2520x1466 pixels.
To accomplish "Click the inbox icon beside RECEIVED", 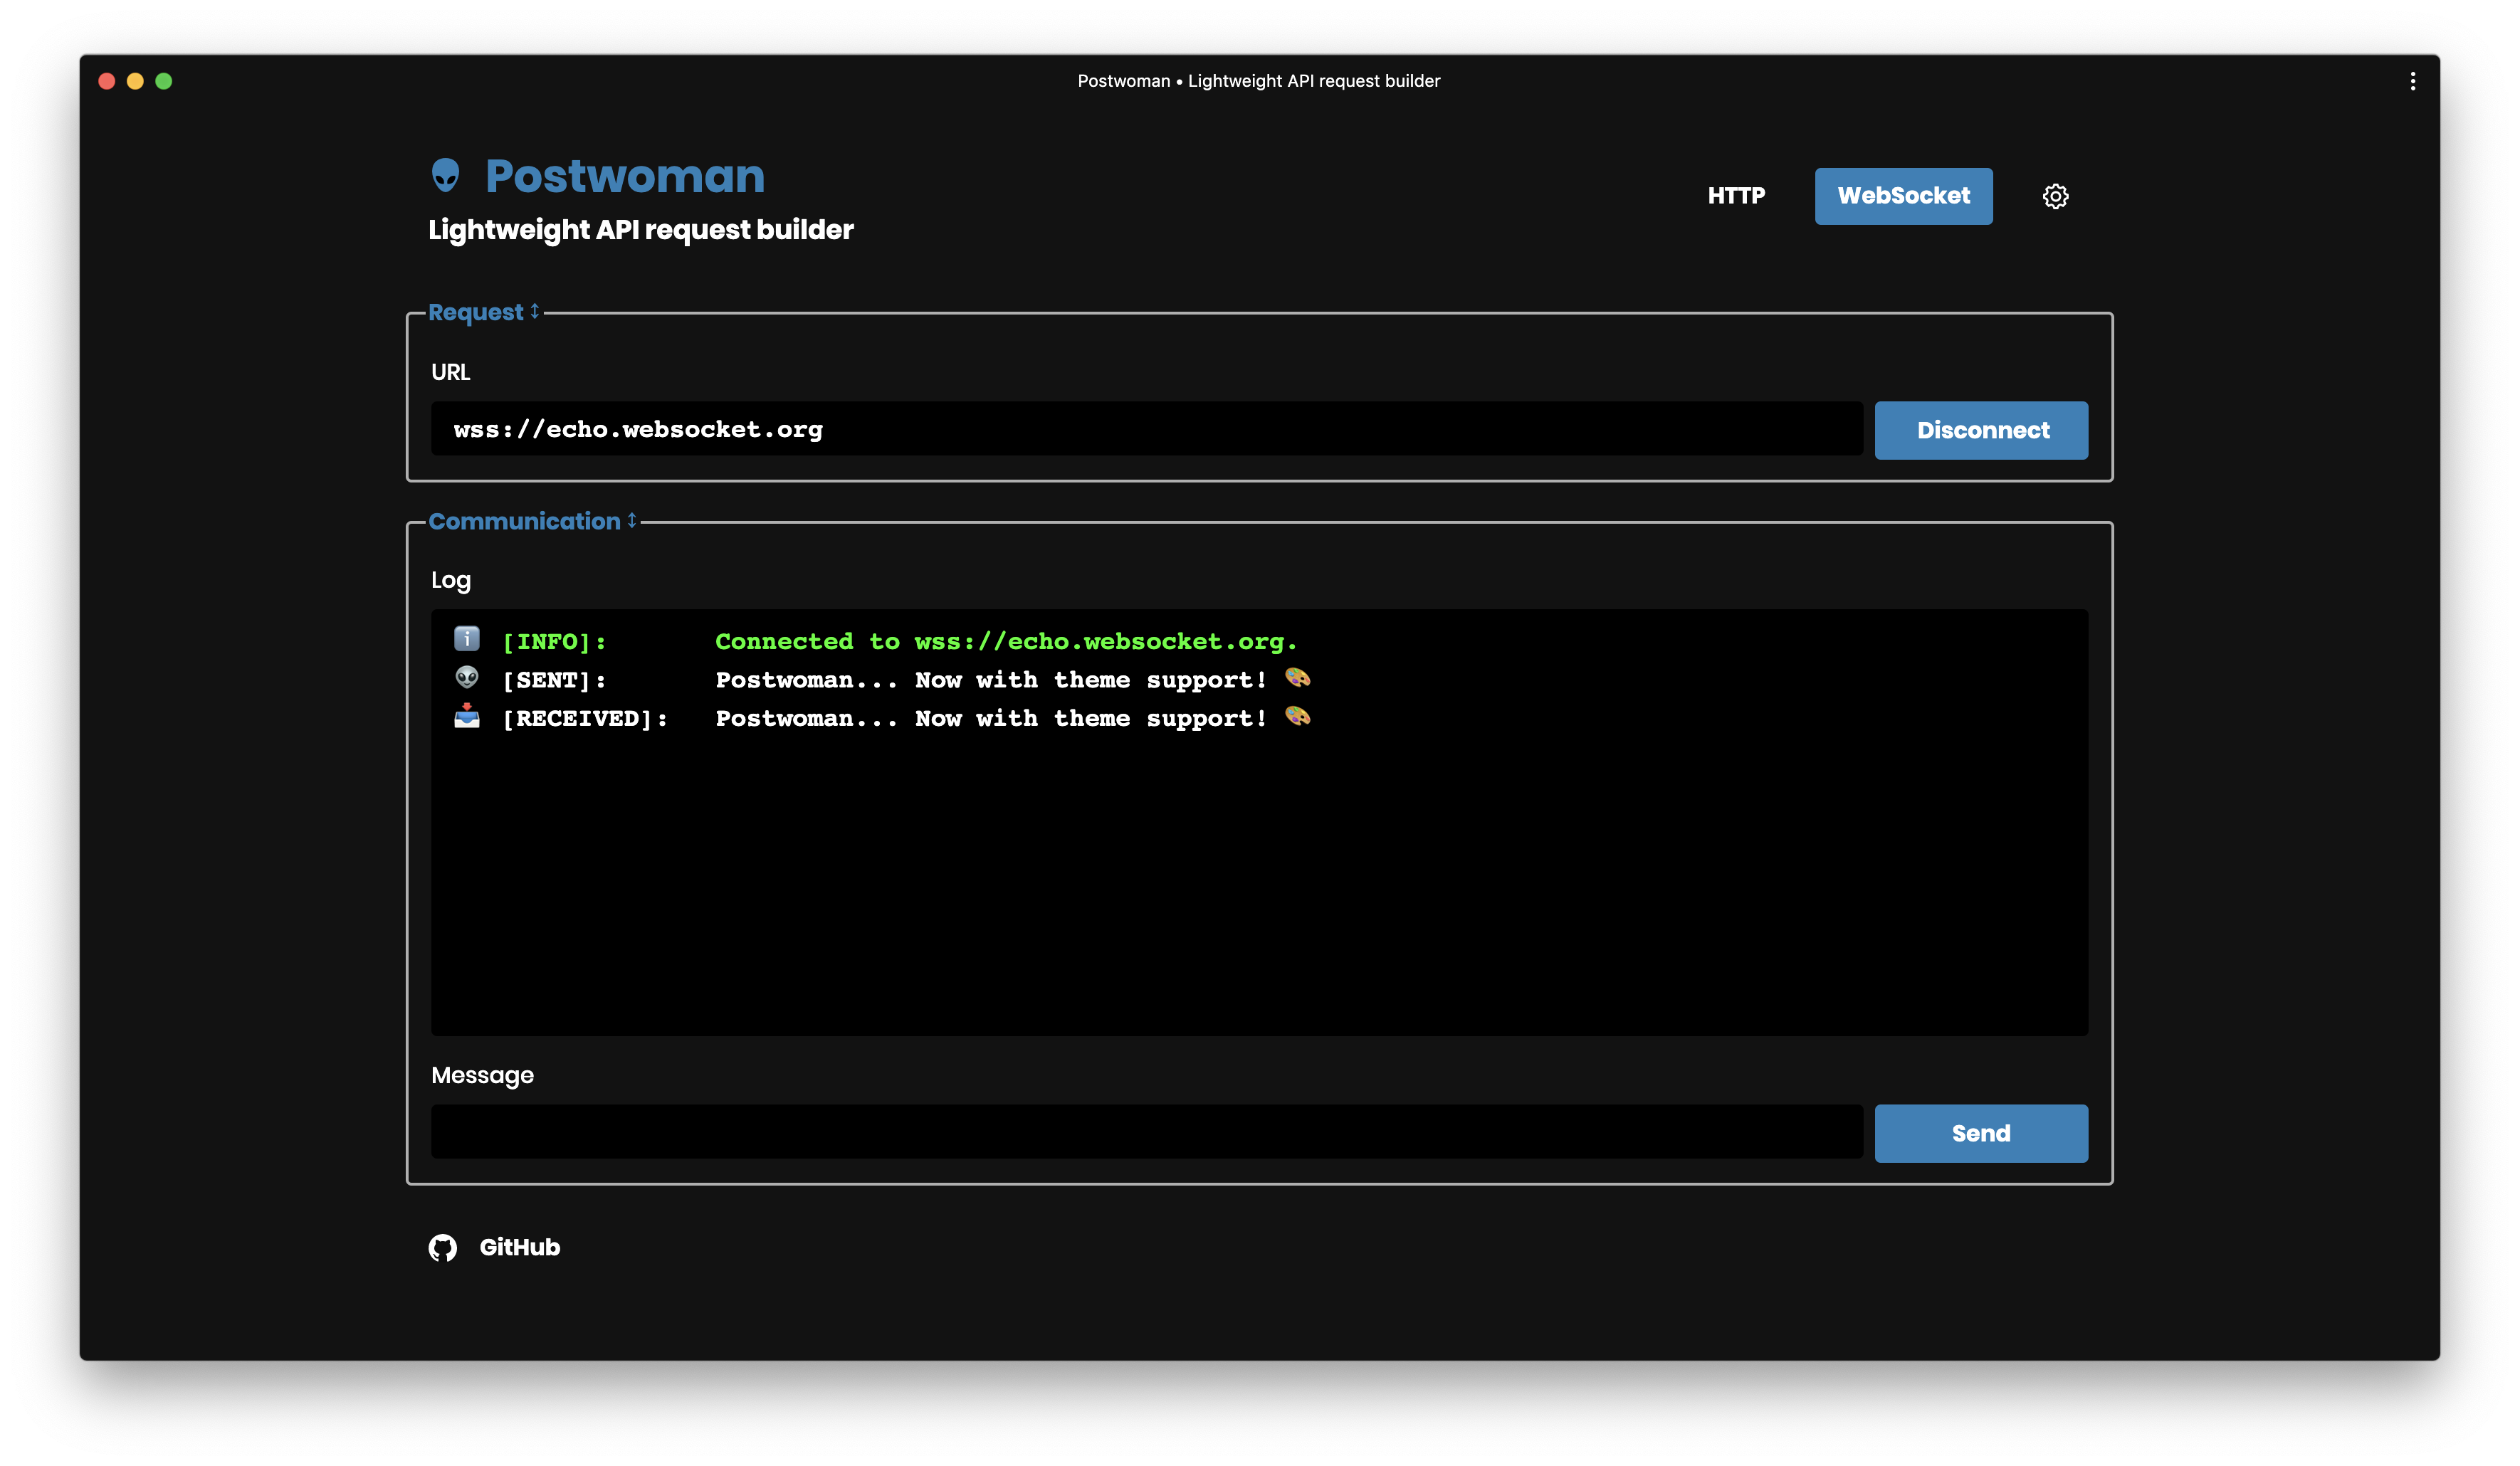I will pyautogui.click(x=467, y=716).
